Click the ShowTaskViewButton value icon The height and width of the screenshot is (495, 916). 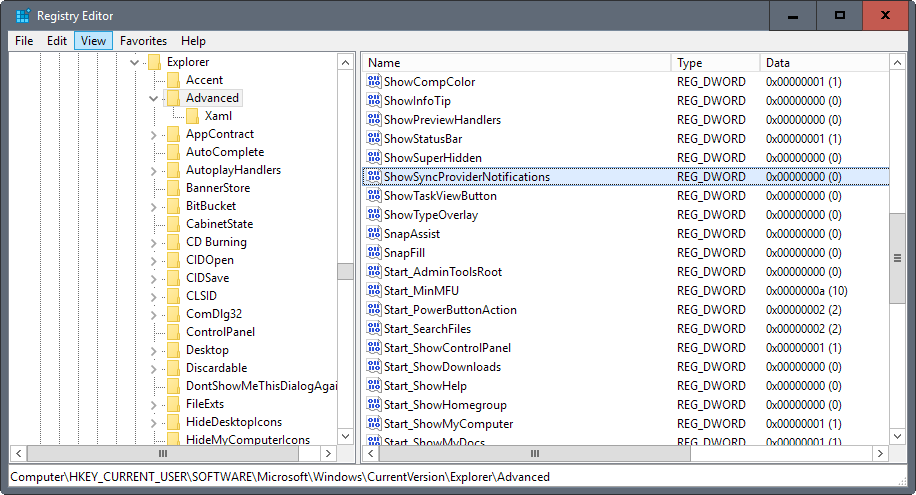pos(375,196)
